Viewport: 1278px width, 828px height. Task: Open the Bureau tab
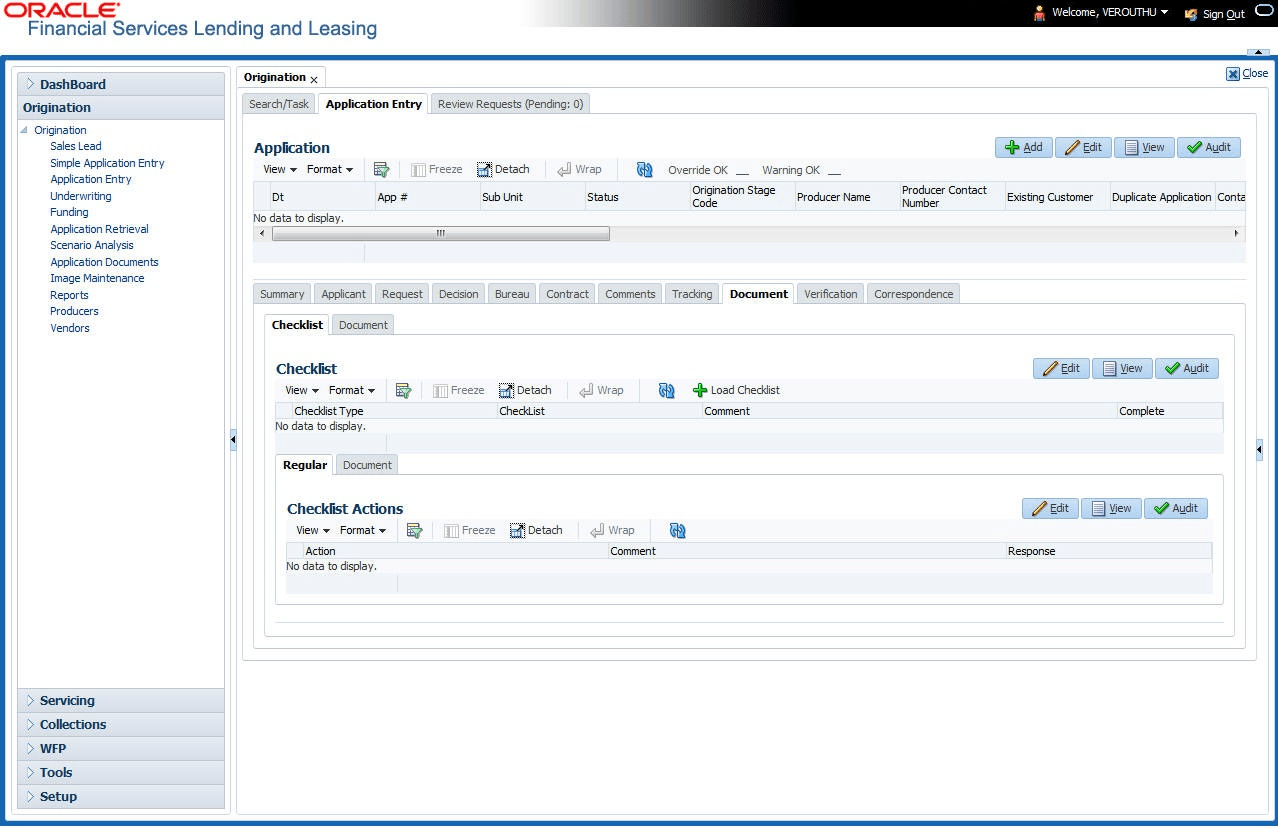click(x=512, y=294)
